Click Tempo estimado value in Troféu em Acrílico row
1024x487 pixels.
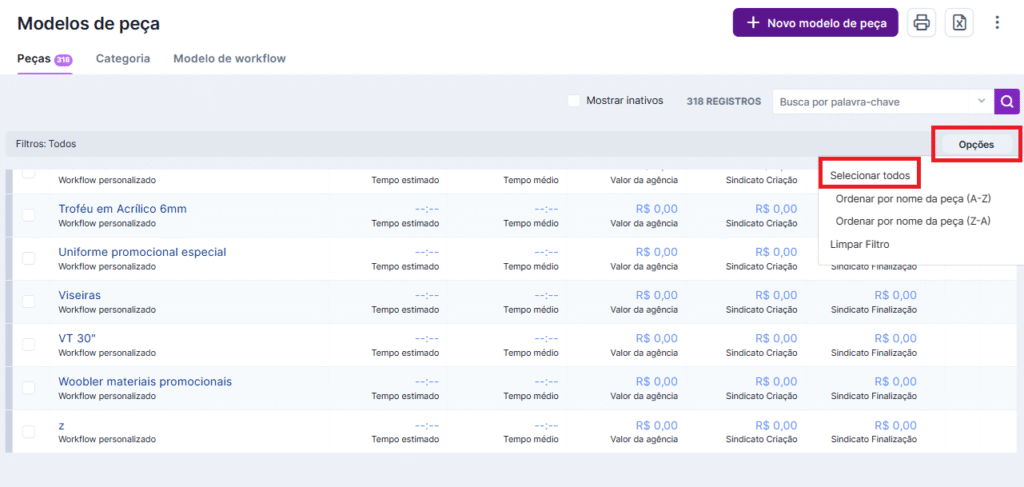426,209
